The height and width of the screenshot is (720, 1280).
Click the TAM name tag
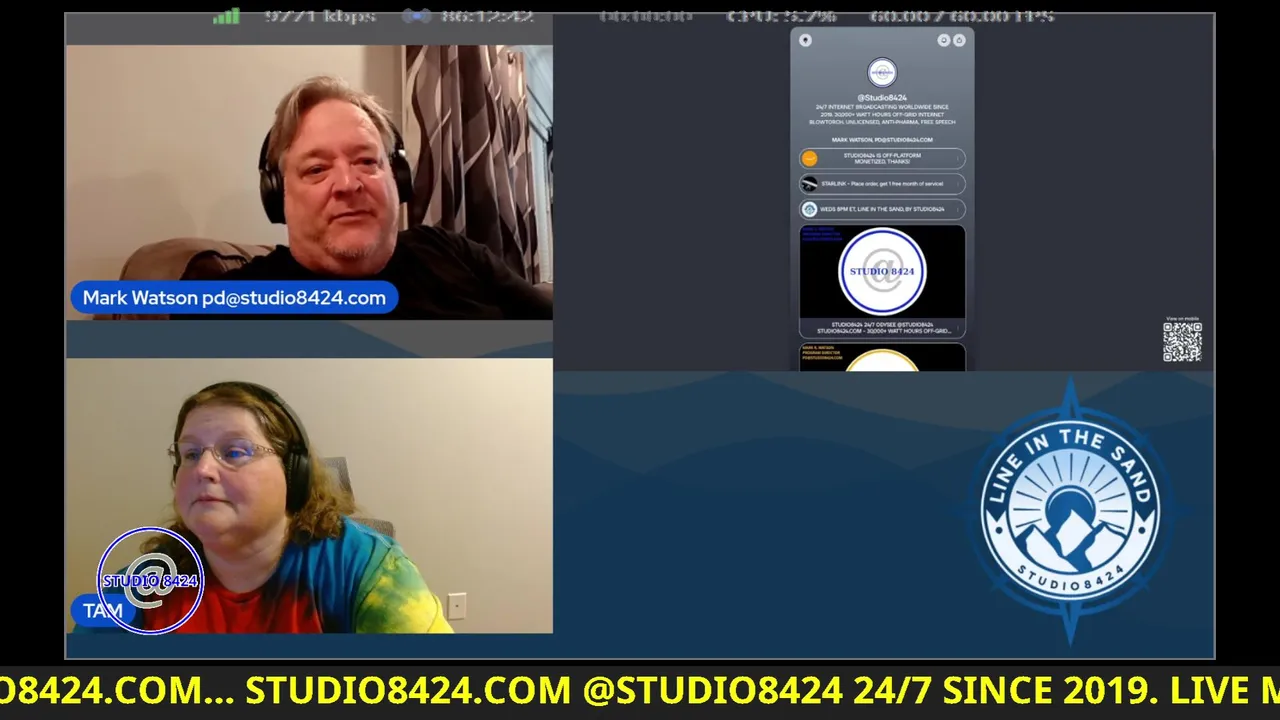102,610
